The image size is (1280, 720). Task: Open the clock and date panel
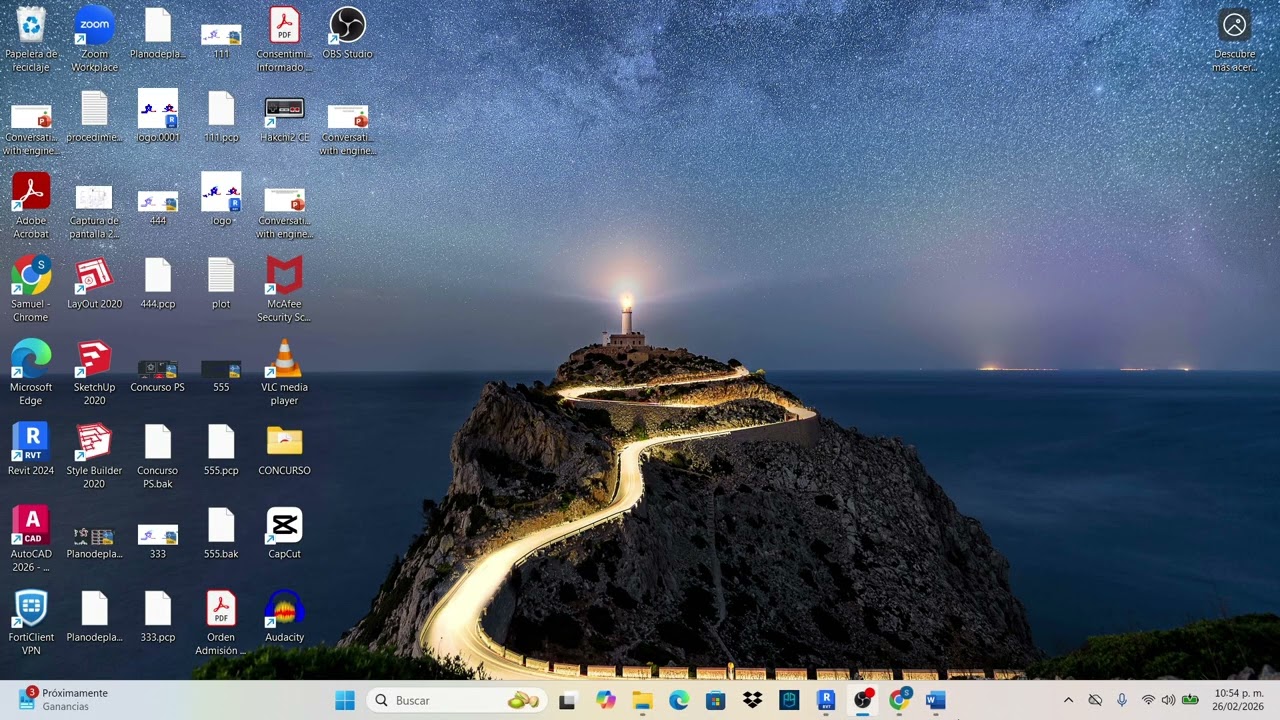(1238, 700)
